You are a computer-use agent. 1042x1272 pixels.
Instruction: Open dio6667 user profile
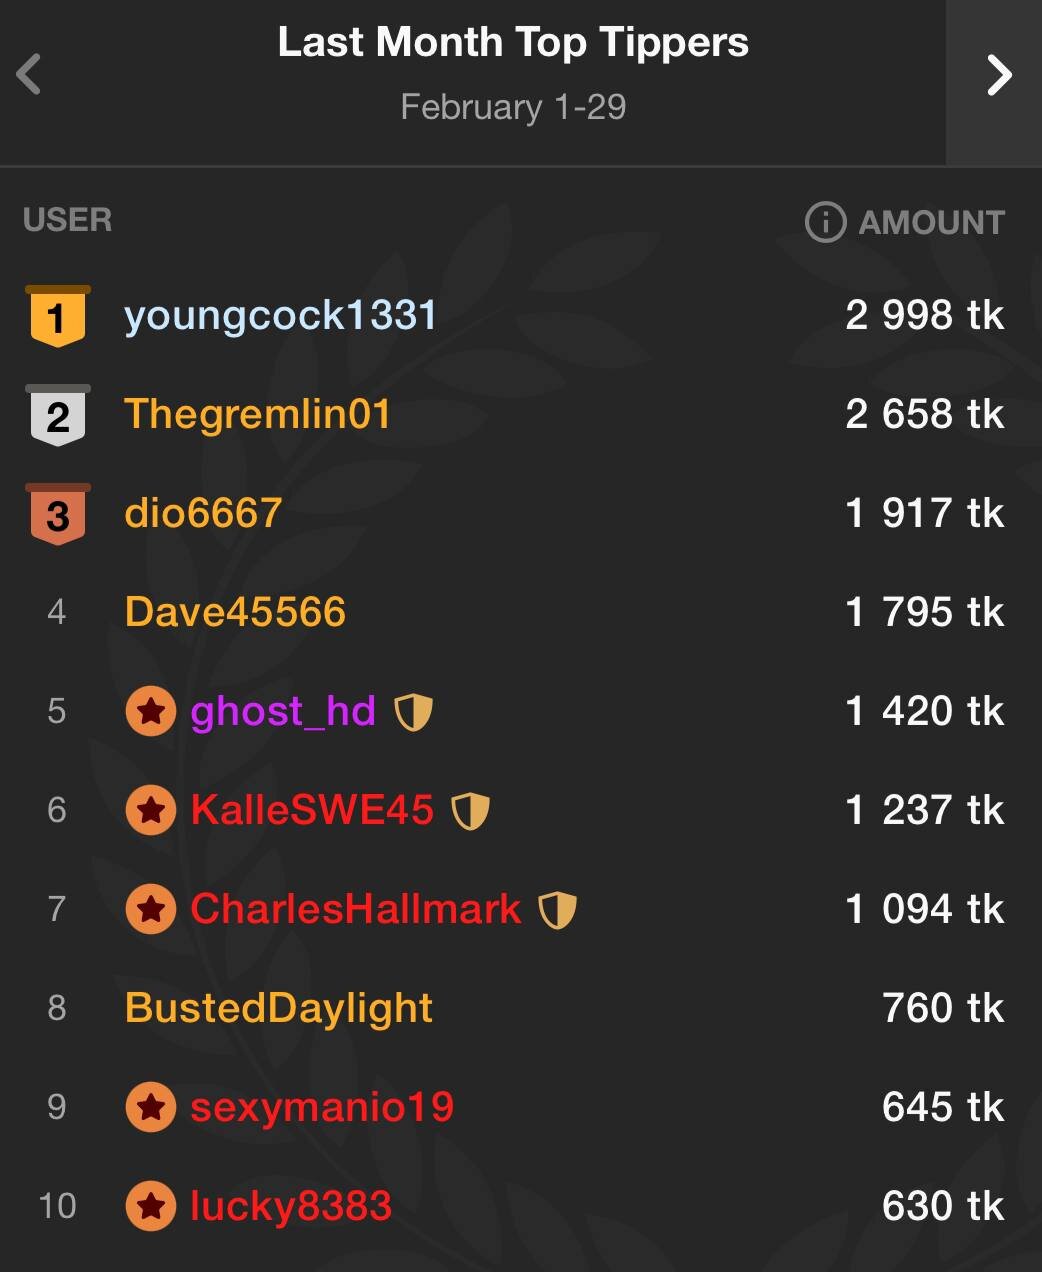coord(203,513)
